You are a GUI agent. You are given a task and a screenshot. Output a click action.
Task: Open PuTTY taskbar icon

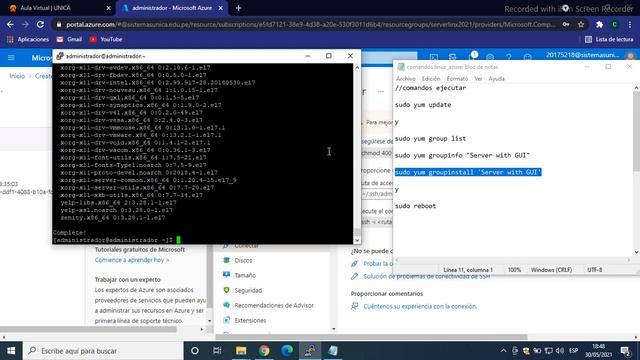tap(310, 351)
